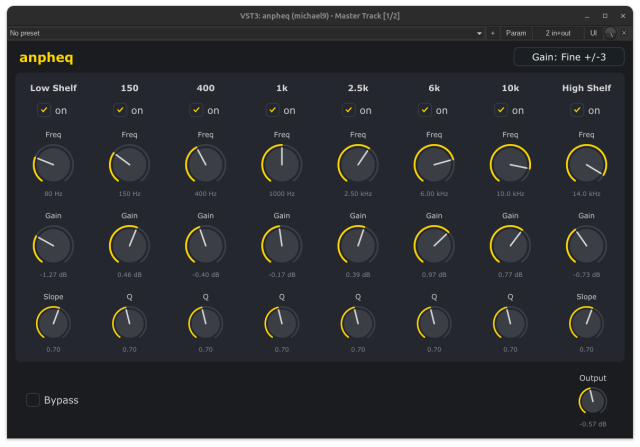Image resolution: width=640 pixels, height=447 pixels.
Task: Adjust the 10k band Q knob
Action: click(510, 323)
